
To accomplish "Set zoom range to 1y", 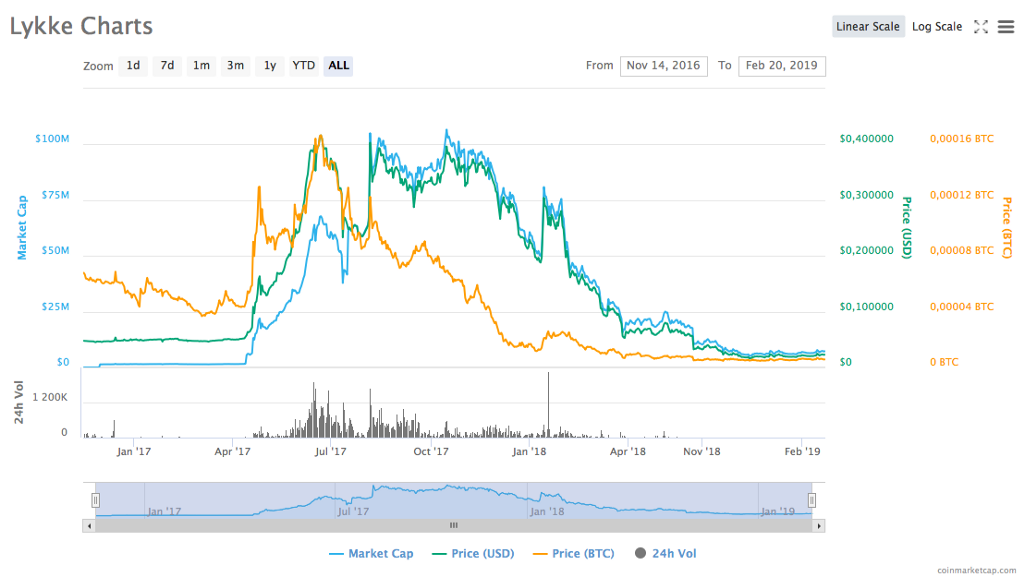I will 270,65.
